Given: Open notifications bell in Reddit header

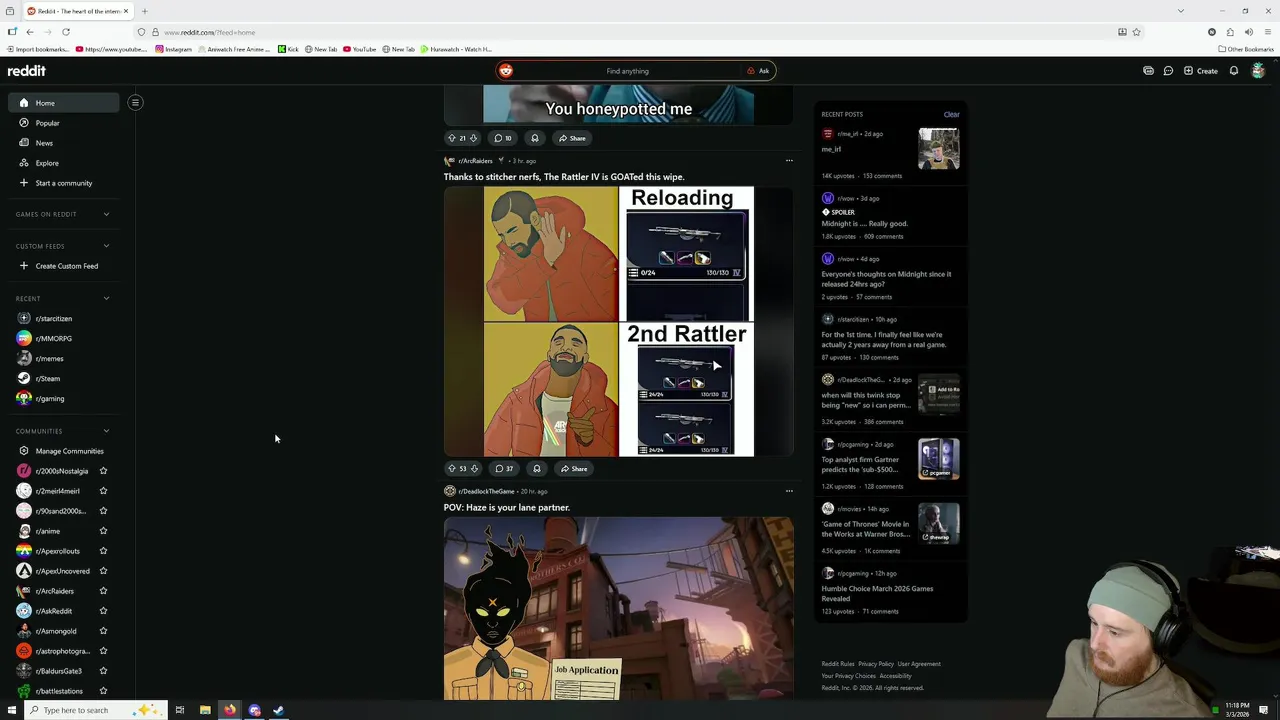Looking at the screenshot, I should (1234, 71).
